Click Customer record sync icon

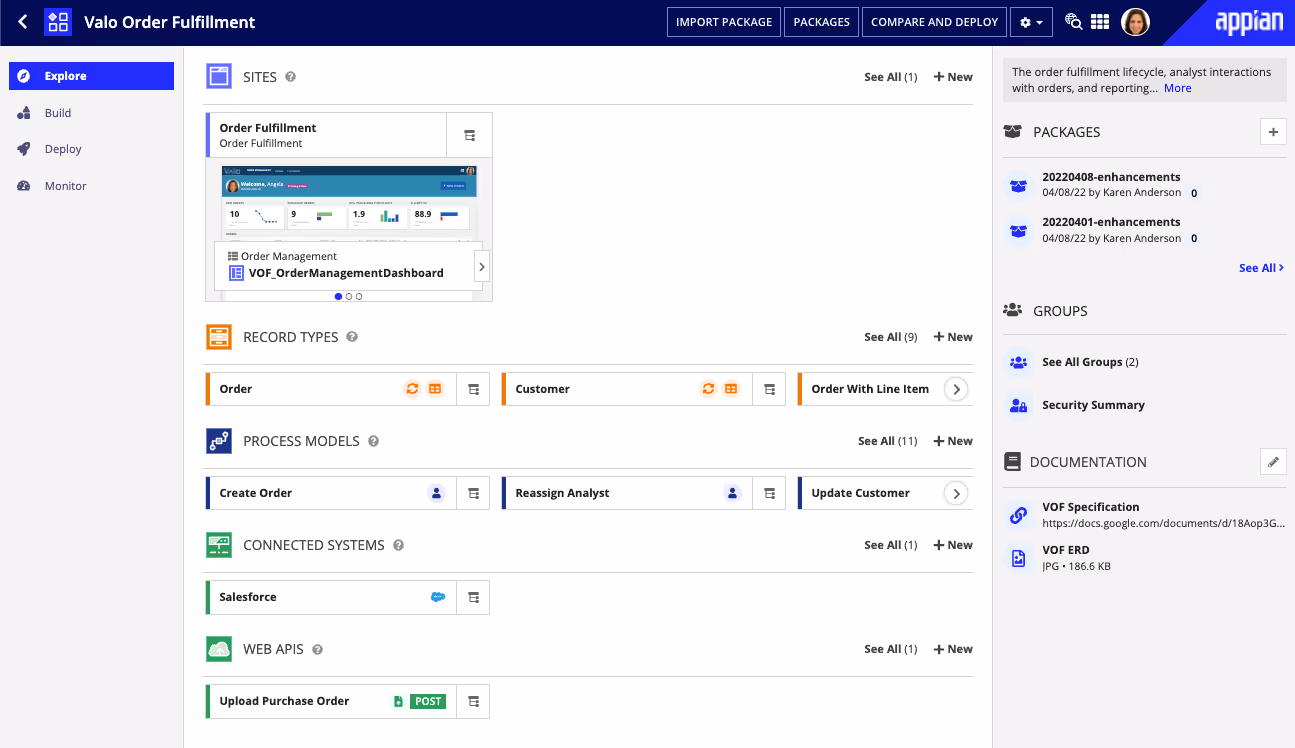coord(708,389)
